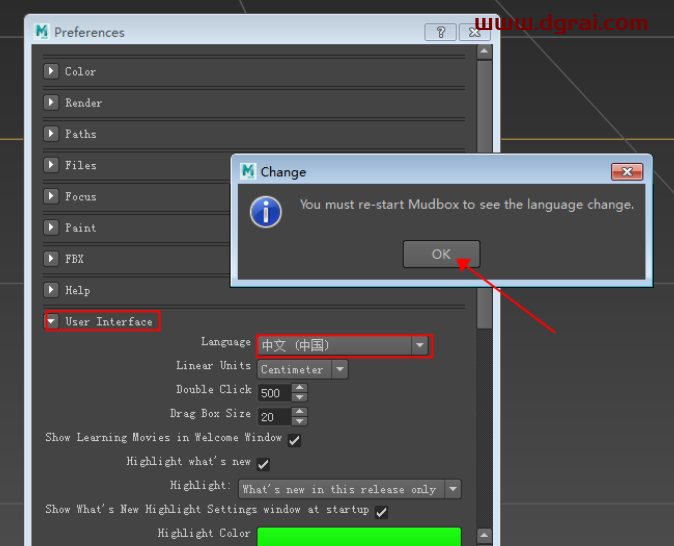Expand the Files section arrow

52,165
